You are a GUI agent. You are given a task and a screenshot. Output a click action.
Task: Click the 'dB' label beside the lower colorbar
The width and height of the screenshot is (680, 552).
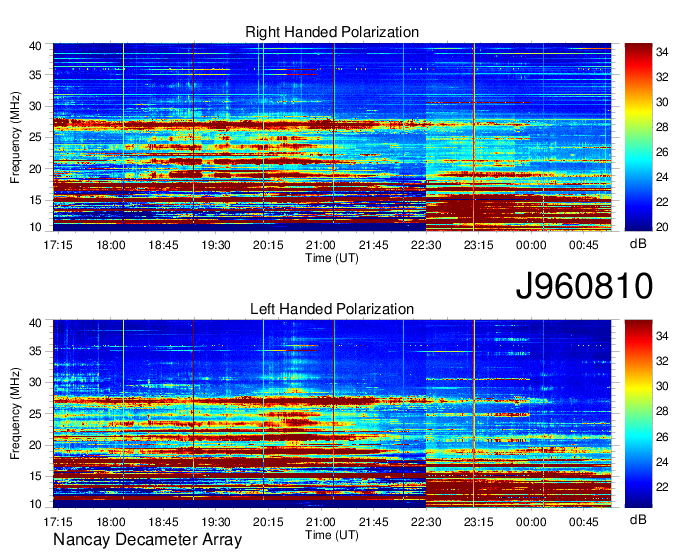pyautogui.click(x=638, y=520)
